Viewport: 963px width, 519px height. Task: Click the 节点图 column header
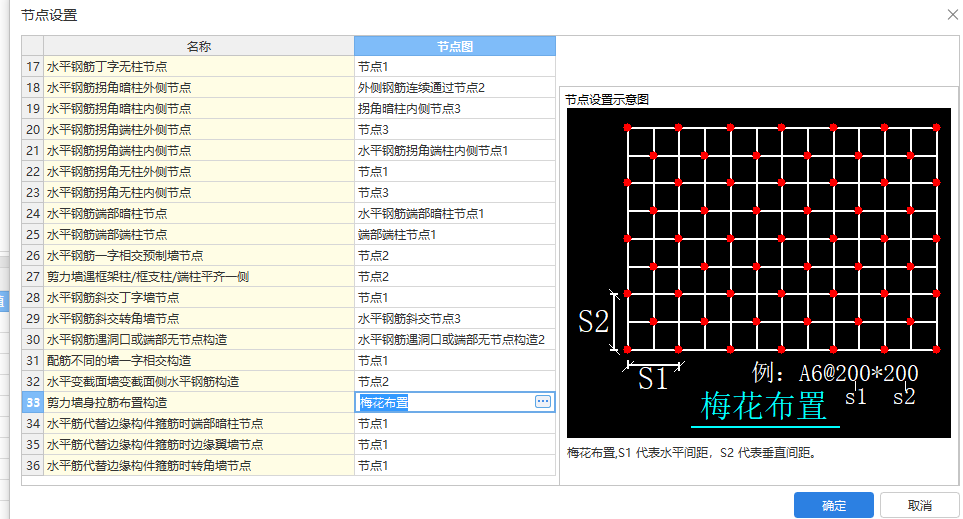pos(454,46)
